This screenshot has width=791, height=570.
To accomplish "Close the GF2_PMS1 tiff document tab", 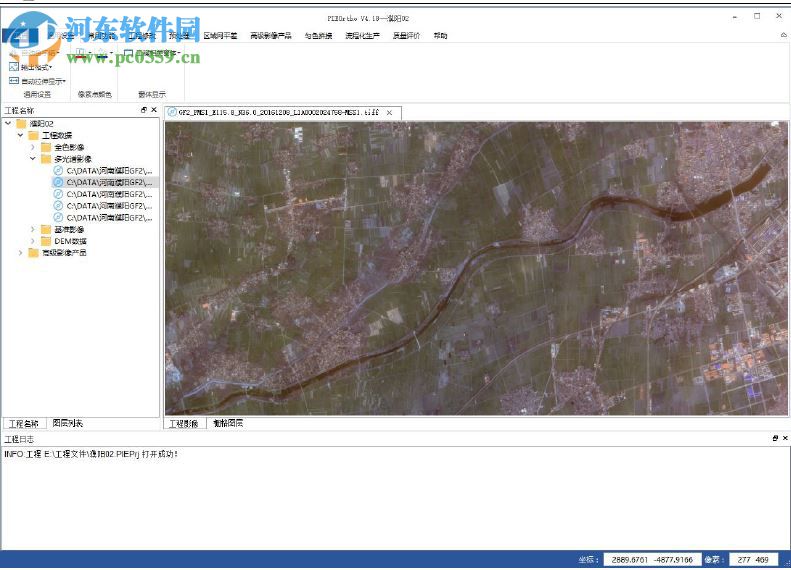I will 389,112.
